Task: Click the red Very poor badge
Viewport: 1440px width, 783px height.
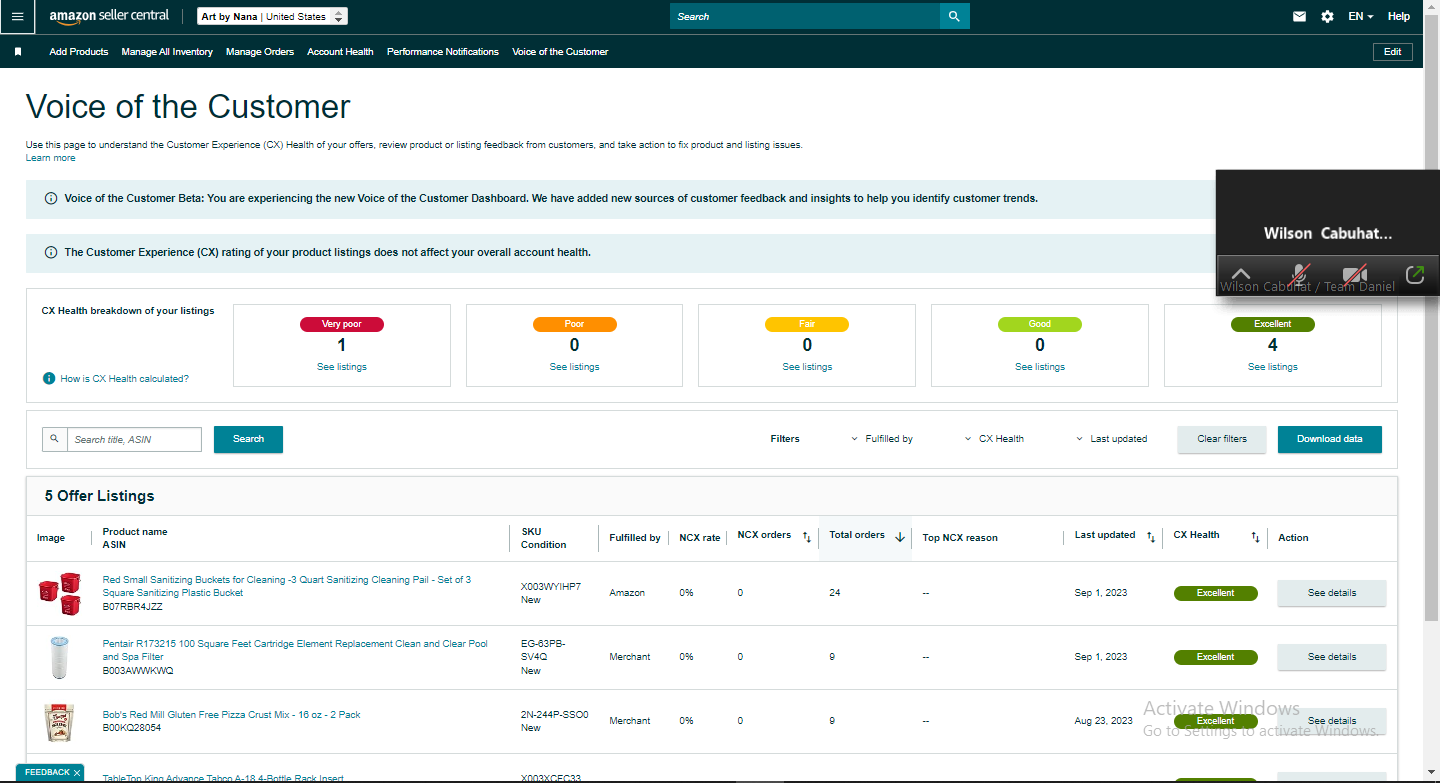Action: (x=342, y=324)
